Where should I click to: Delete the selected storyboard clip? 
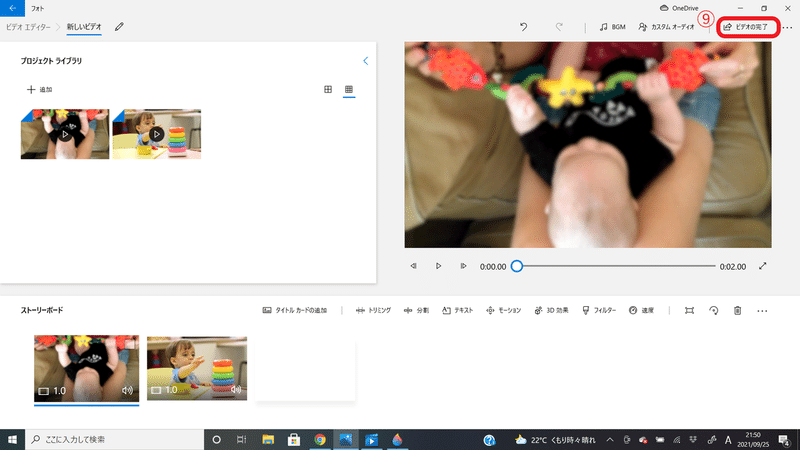pos(737,310)
